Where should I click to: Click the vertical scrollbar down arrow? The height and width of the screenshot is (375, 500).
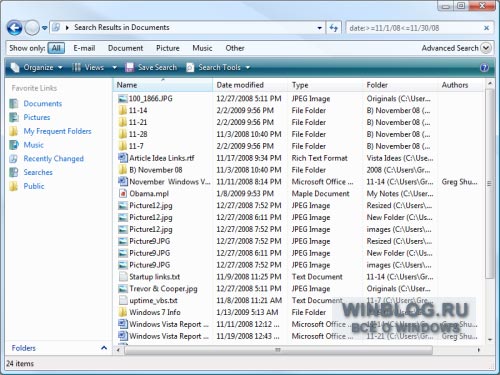[489, 340]
